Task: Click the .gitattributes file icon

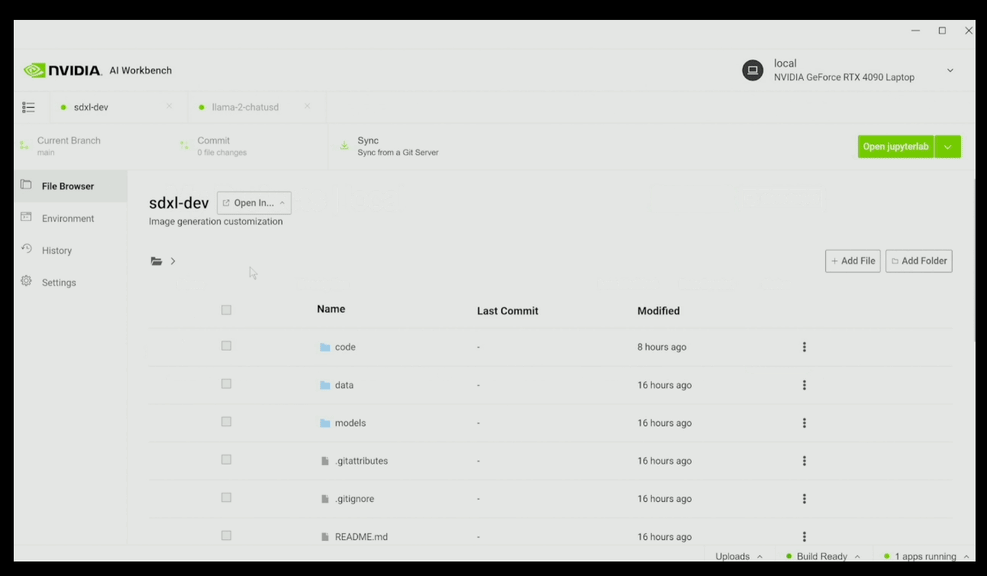Action: click(x=325, y=461)
